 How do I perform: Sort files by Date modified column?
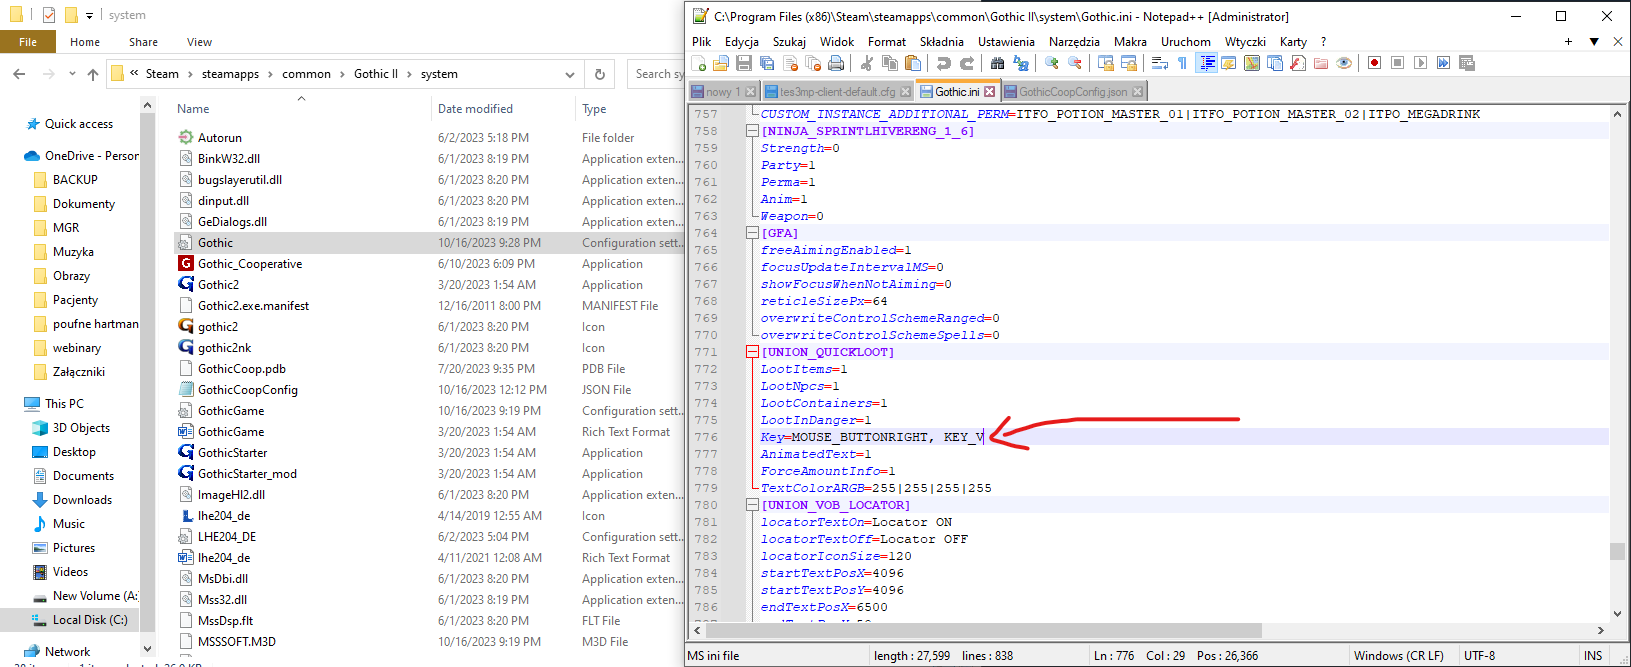point(475,109)
